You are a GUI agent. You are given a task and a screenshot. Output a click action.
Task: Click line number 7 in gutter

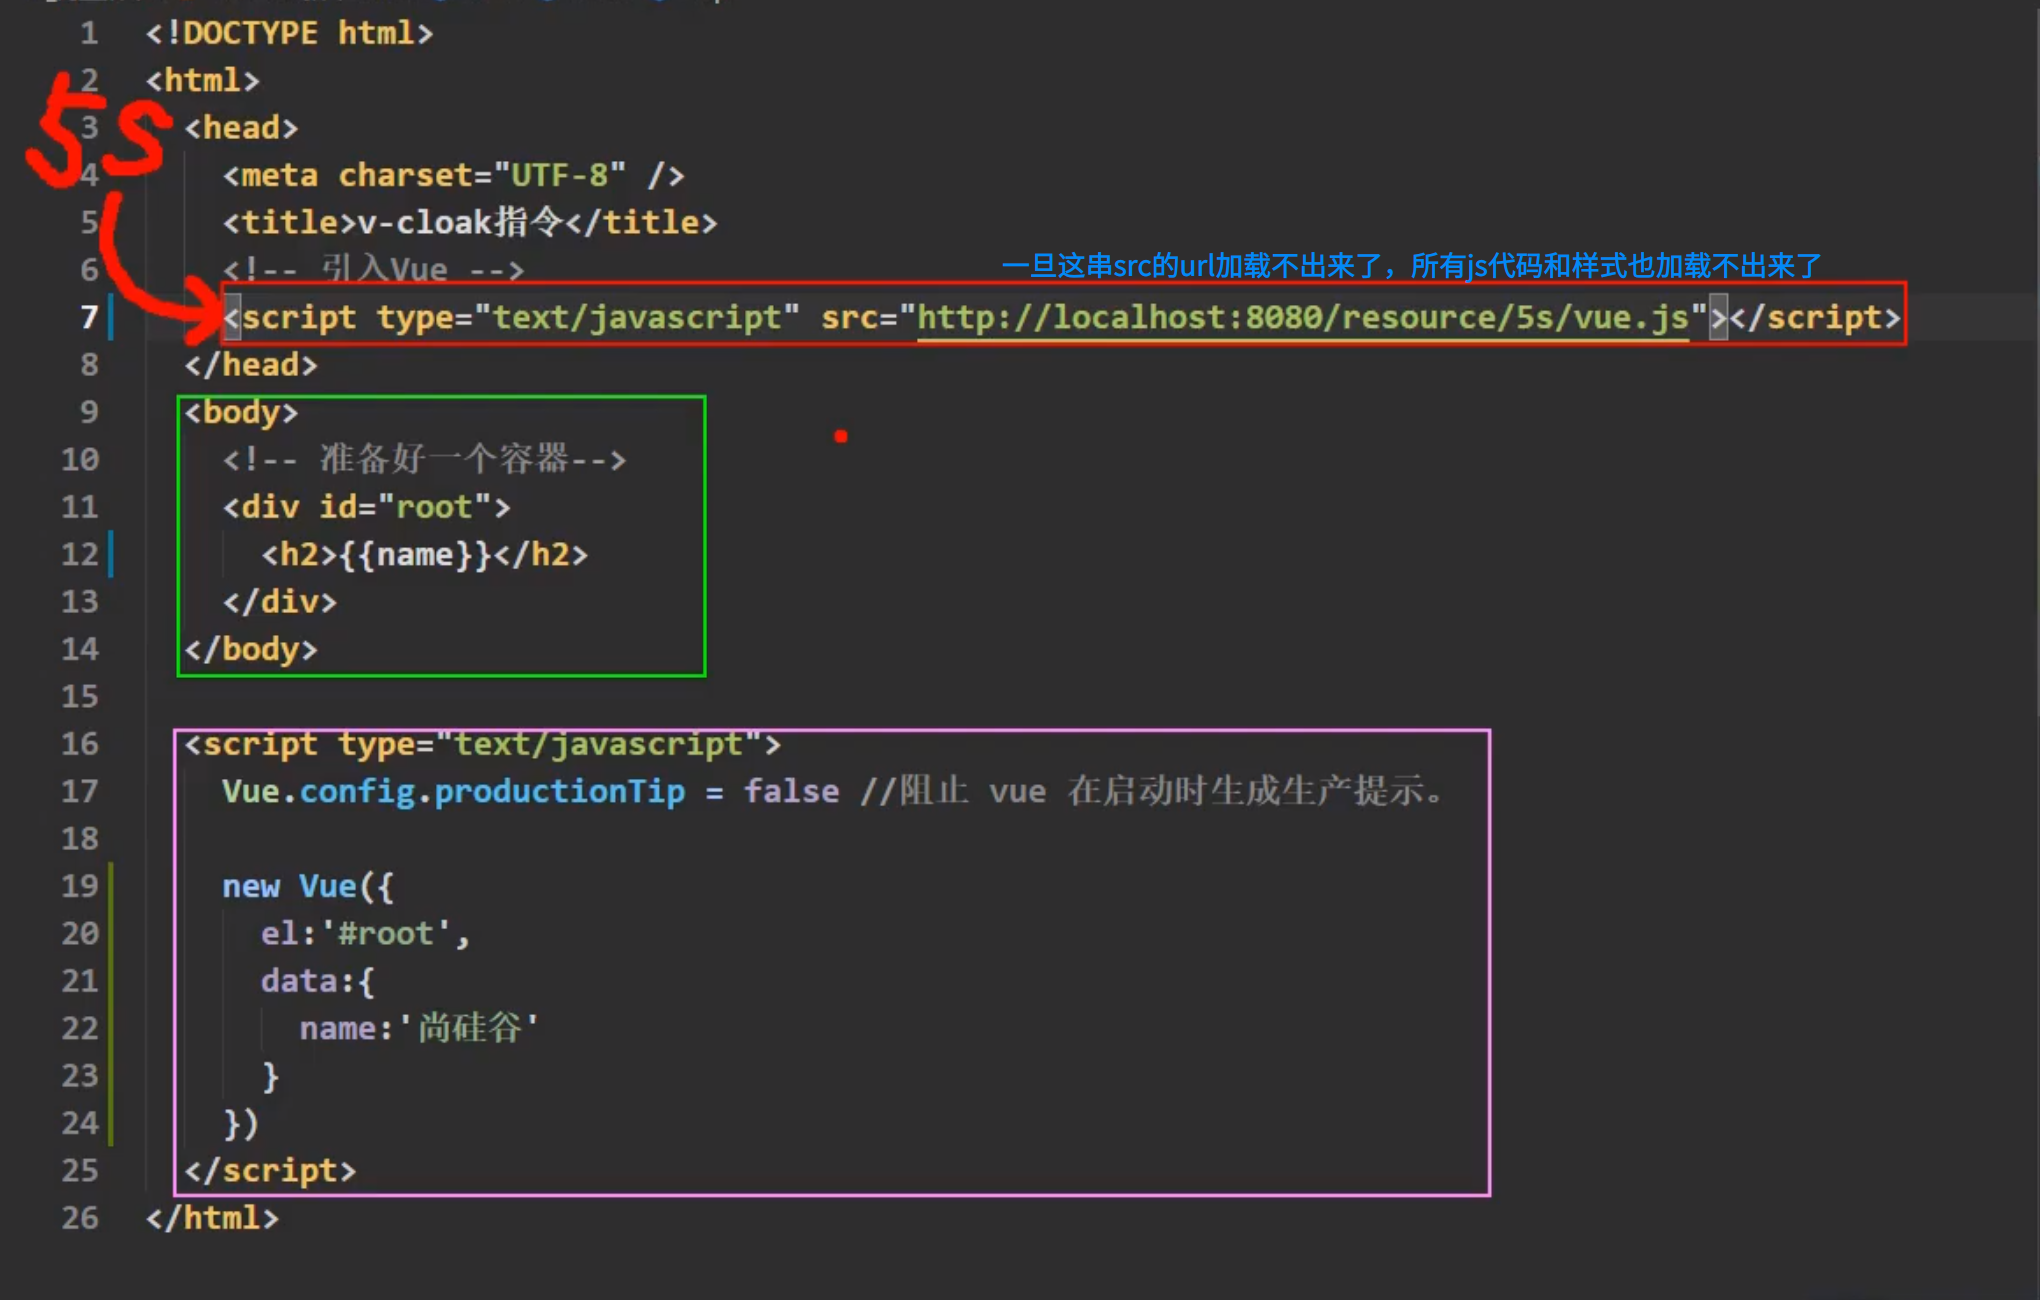click(88, 318)
